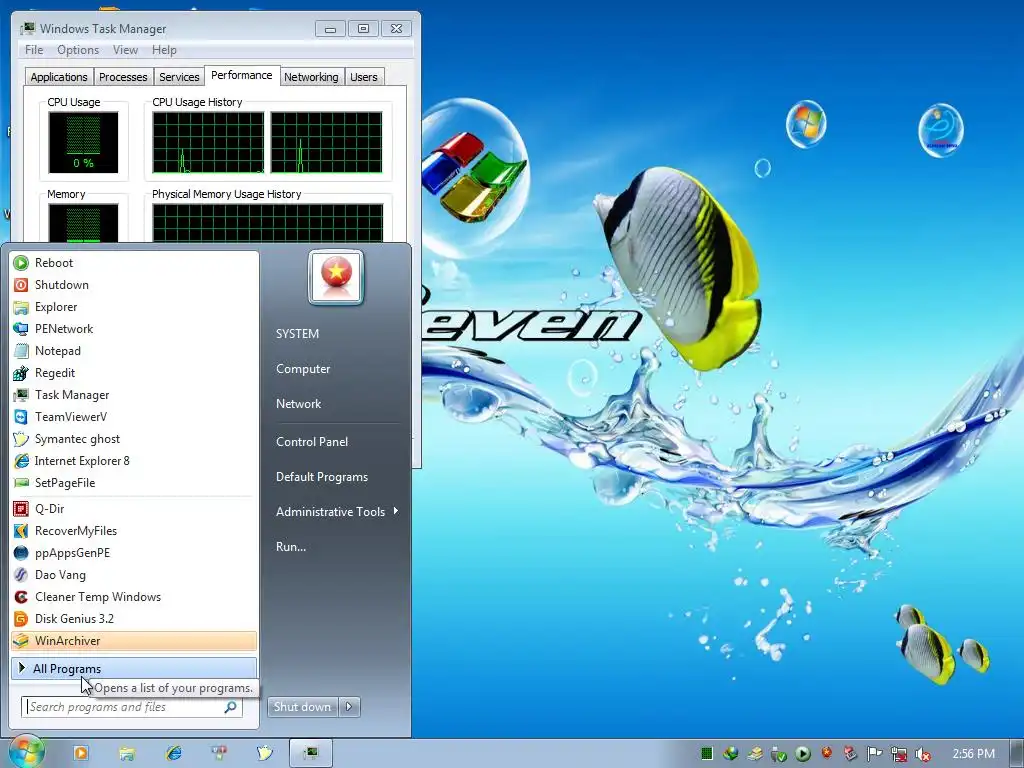Image resolution: width=1024 pixels, height=768 pixels.
Task: Start ppAppsGenPE from its icon
Action: pyautogui.click(x=21, y=552)
